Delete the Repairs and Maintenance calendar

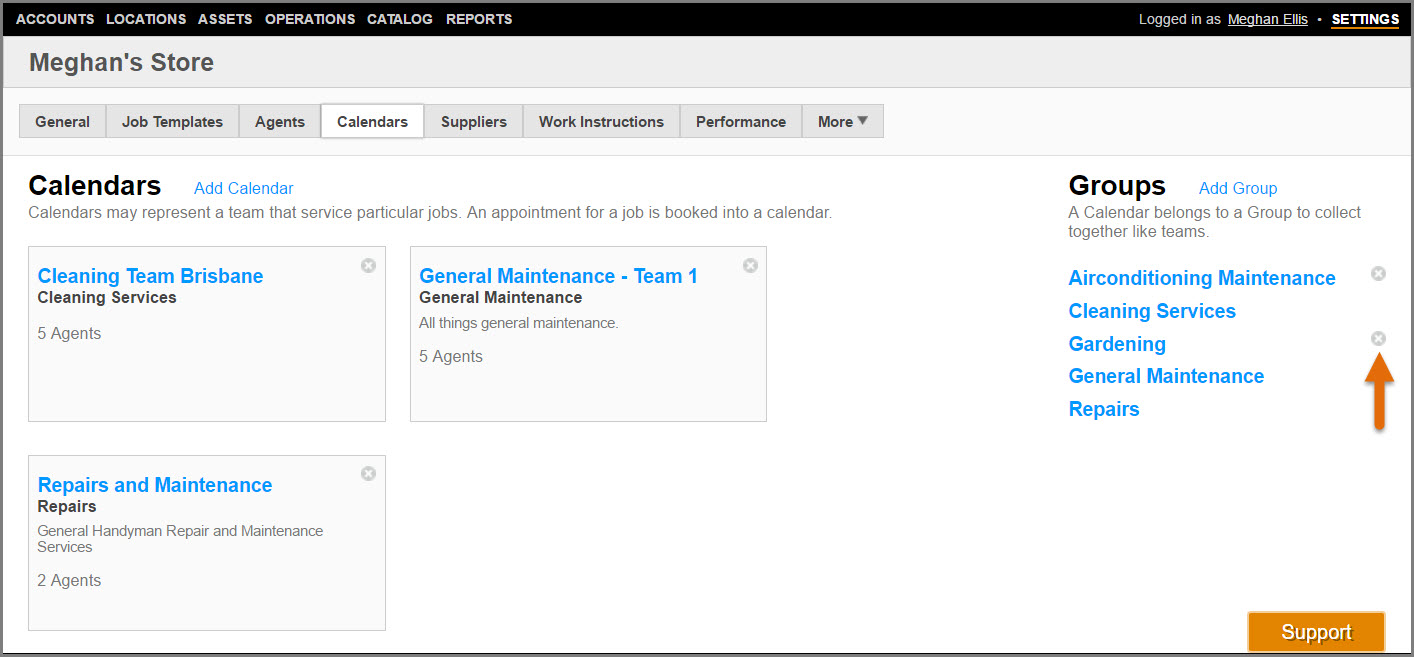click(368, 473)
